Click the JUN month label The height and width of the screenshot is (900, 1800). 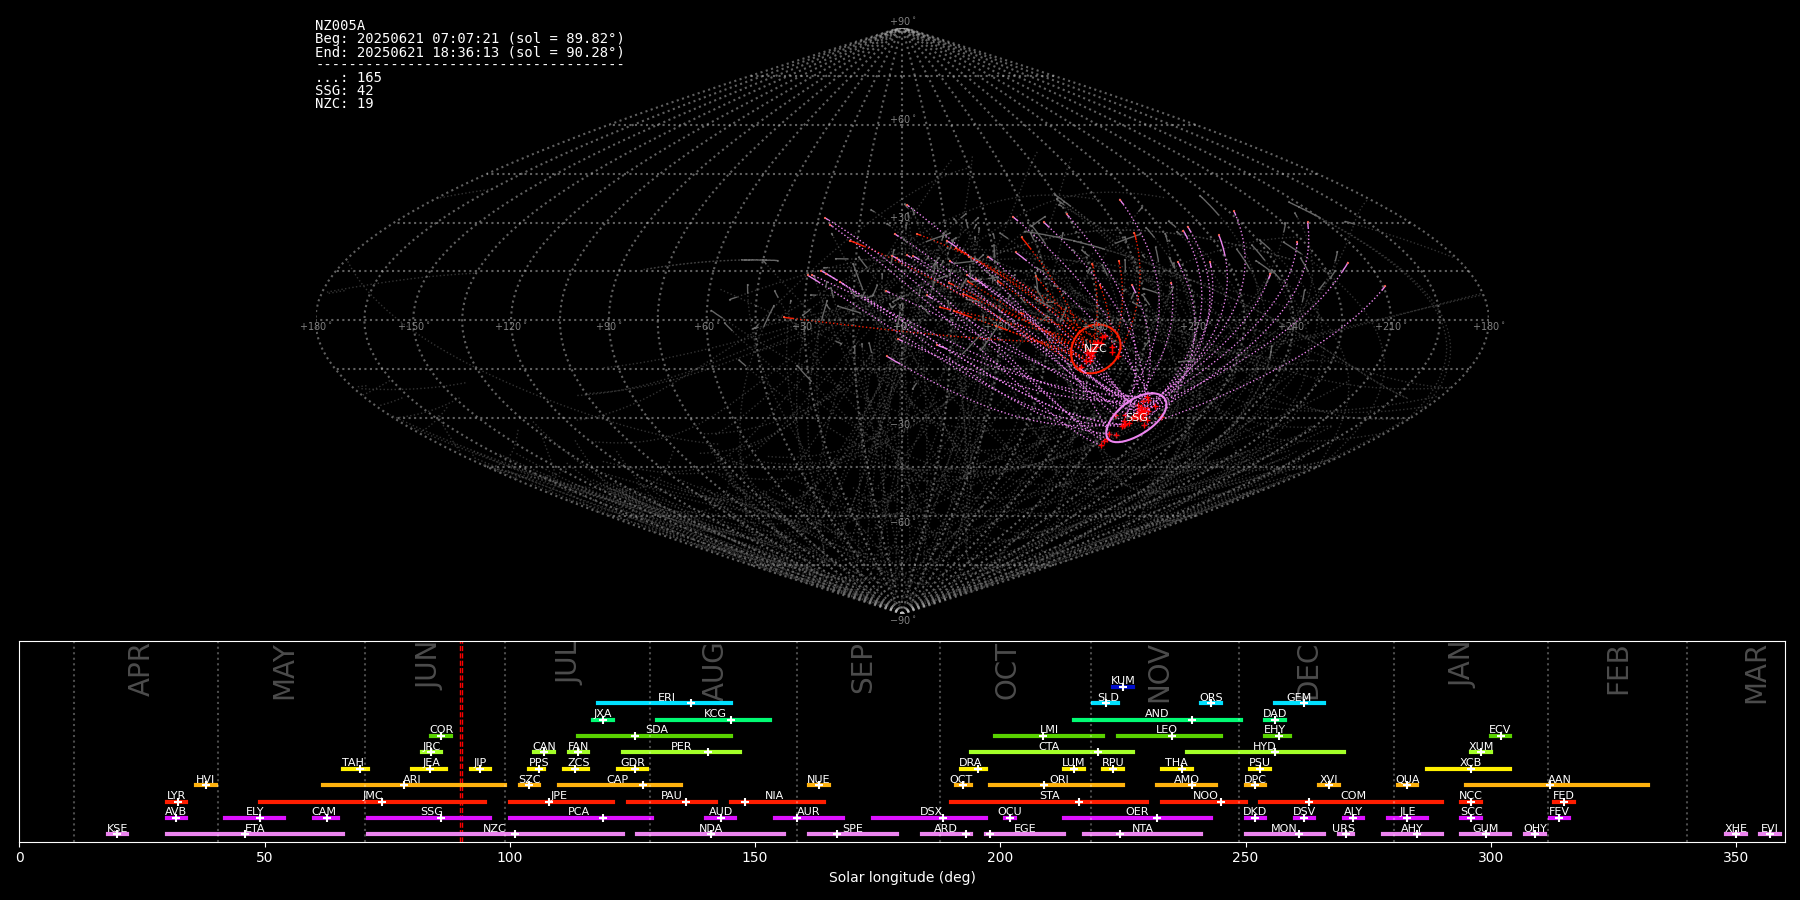(x=427, y=665)
